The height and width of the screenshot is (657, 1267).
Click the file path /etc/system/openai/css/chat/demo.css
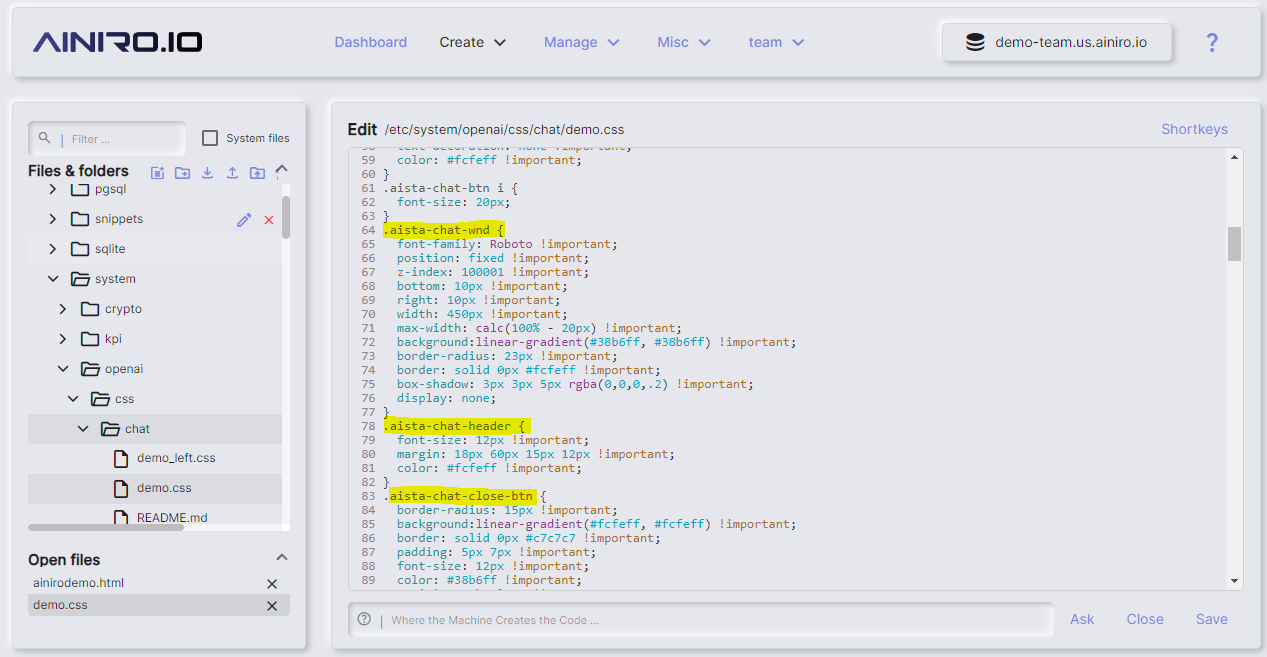(x=504, y=130)
